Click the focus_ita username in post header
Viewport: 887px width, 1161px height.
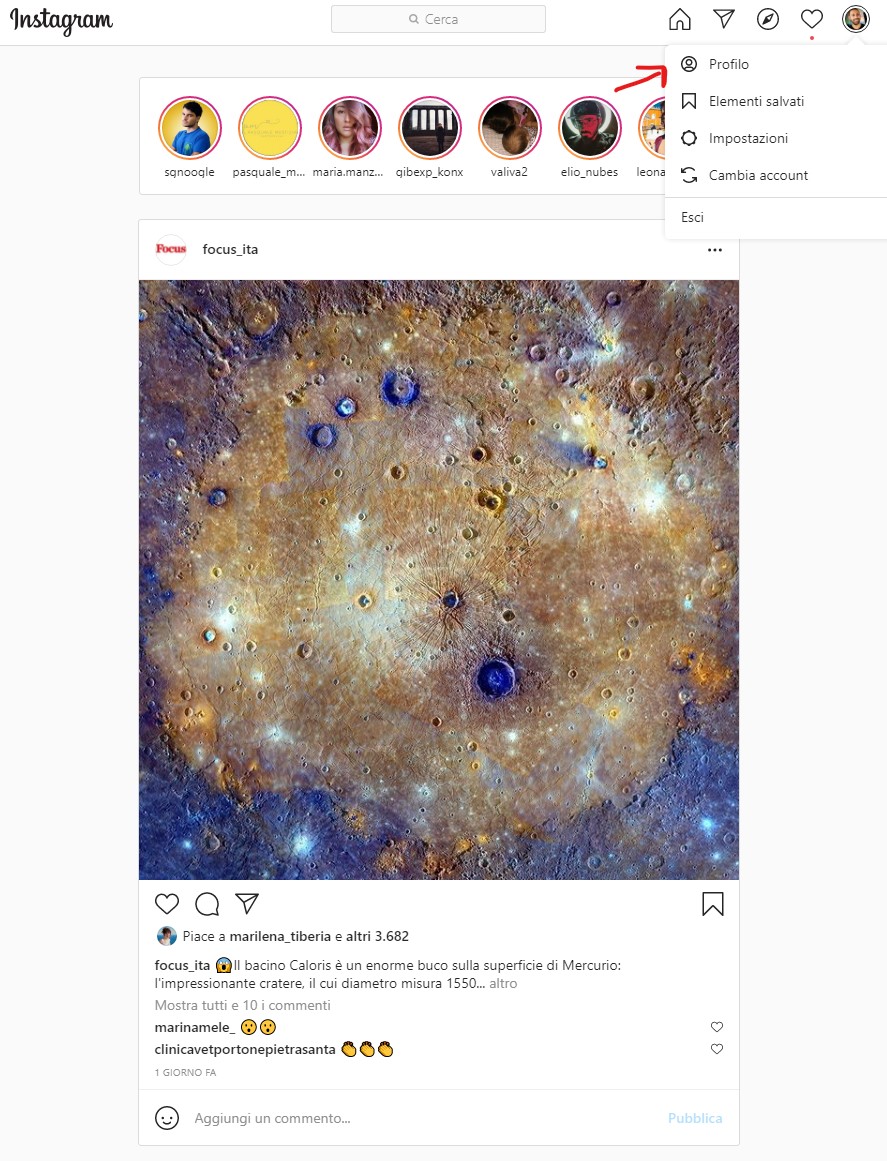pyautogui.click(x=230, y=250)
